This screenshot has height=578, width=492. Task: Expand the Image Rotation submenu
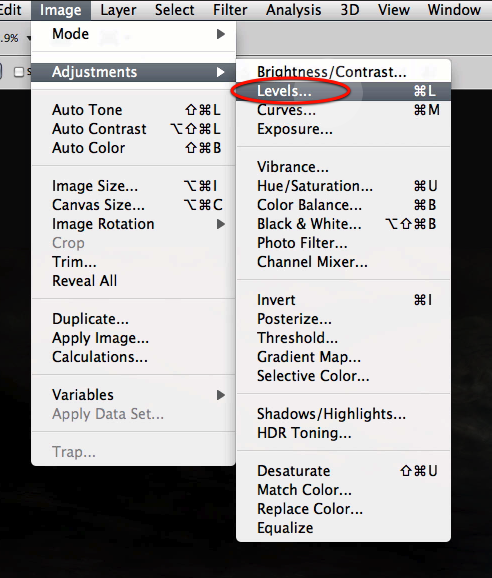coord(133,224)
